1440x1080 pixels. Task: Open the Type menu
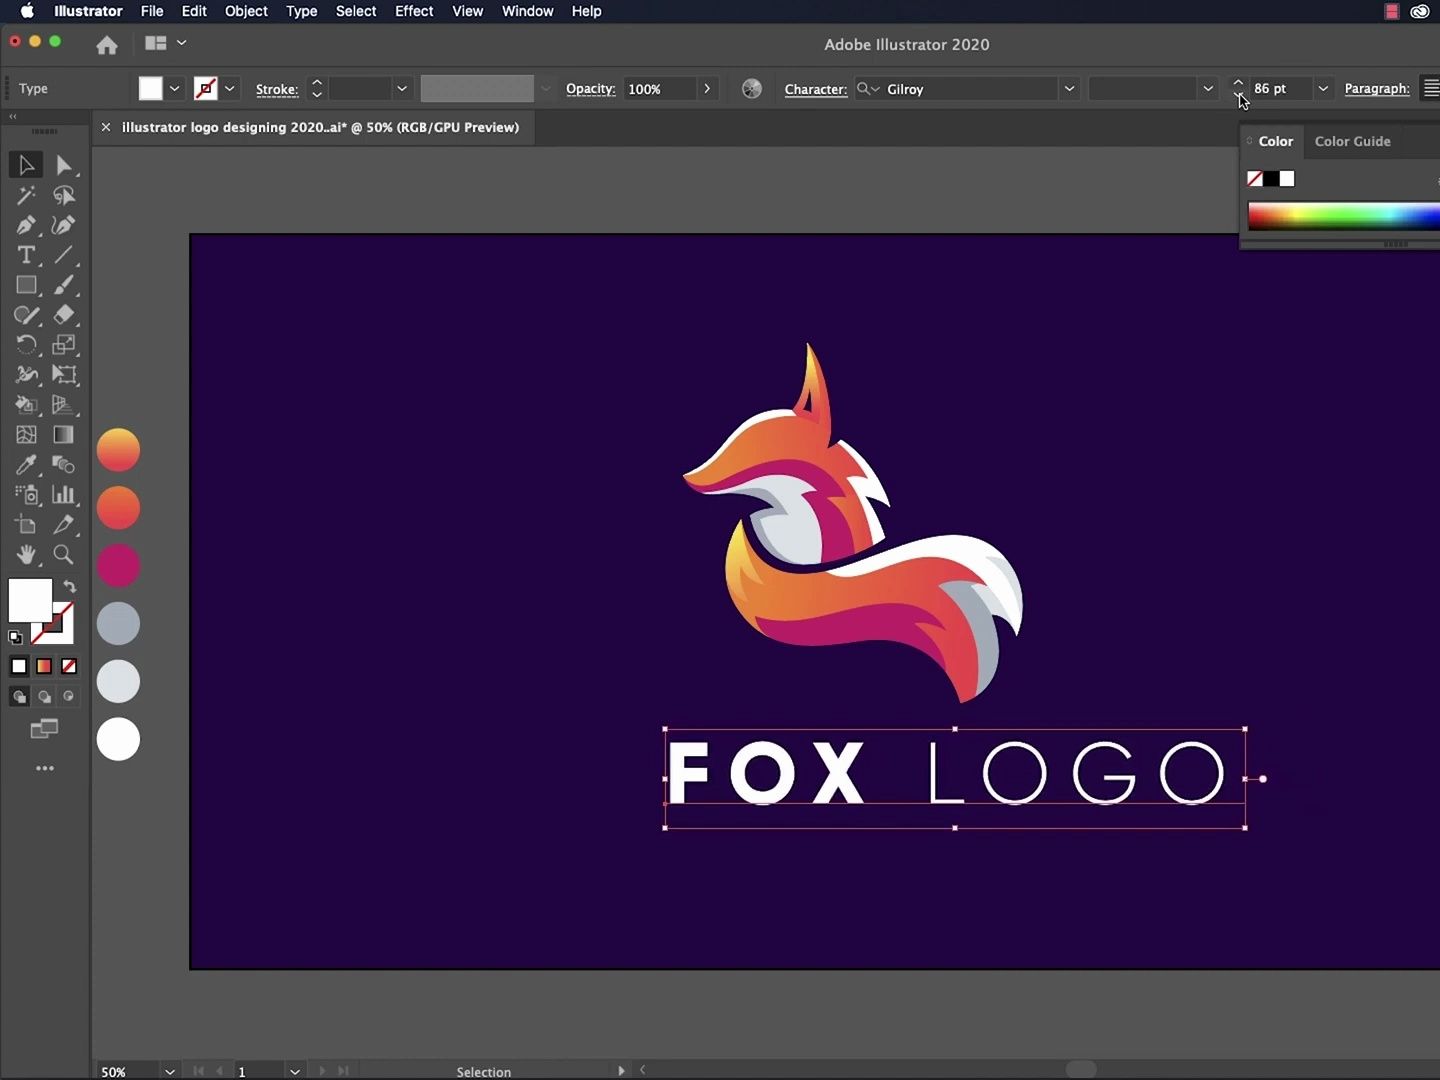coord(301,11)
